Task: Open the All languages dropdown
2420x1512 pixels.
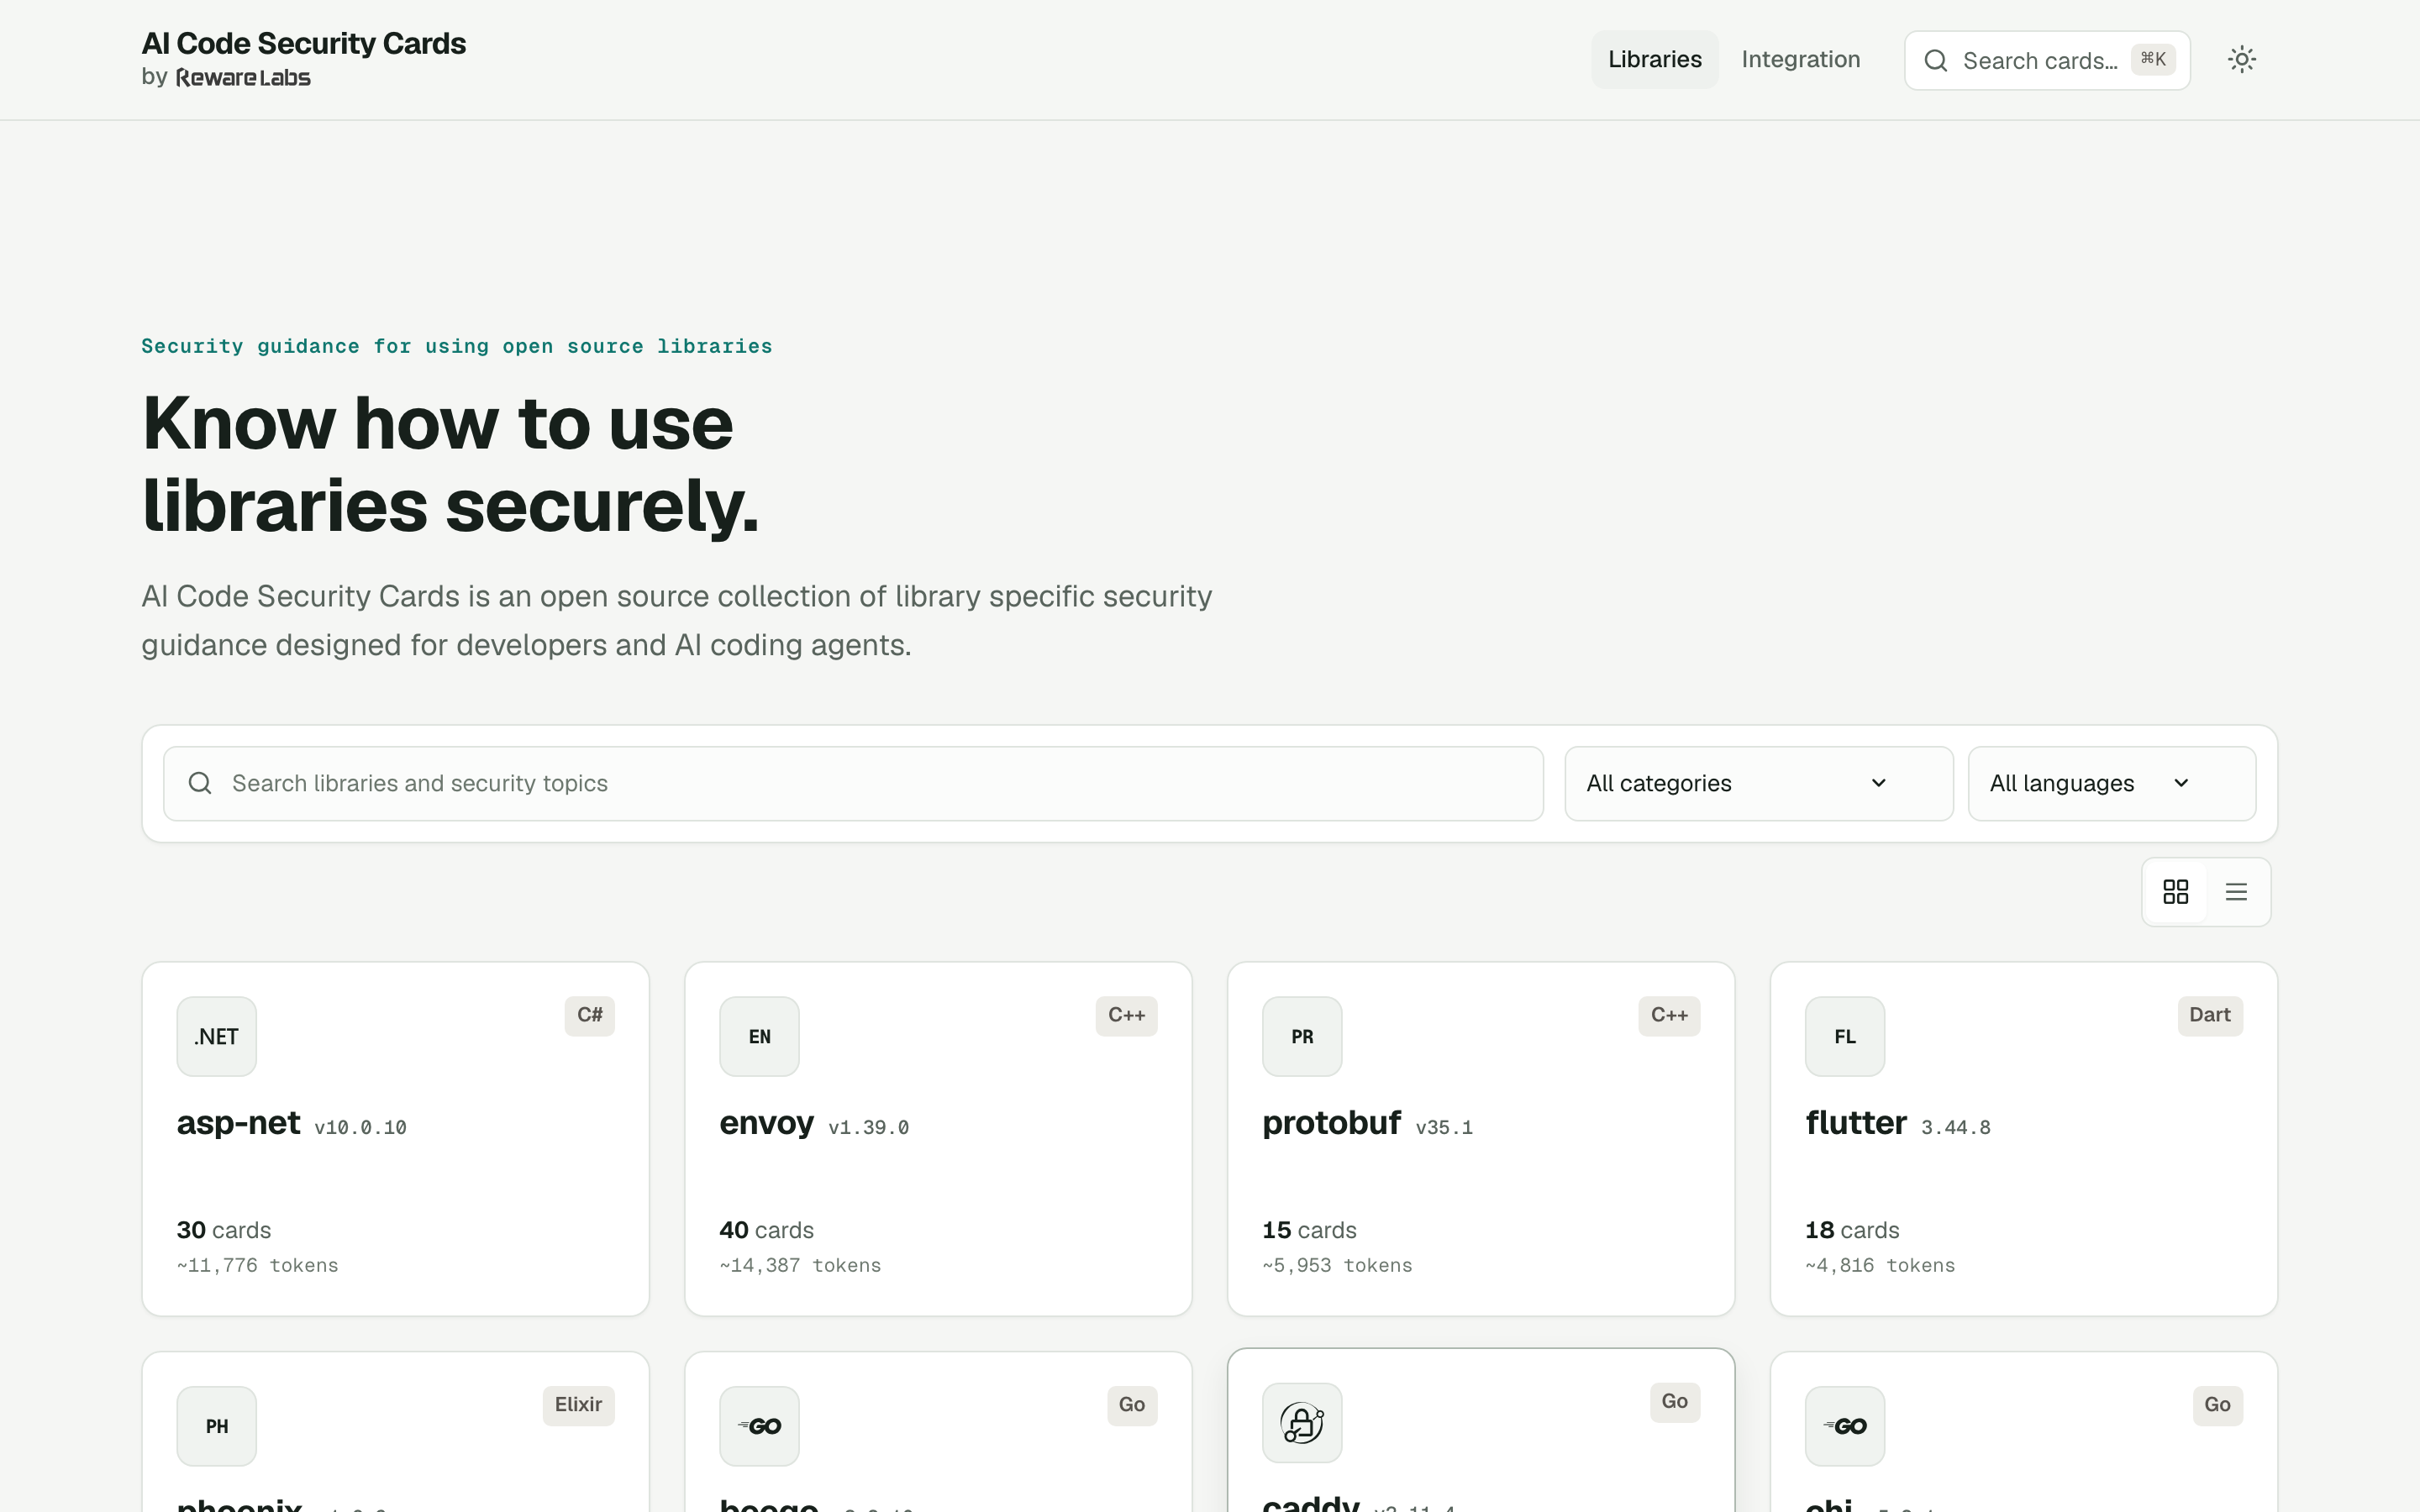Action: click(x=2111, y=783)
